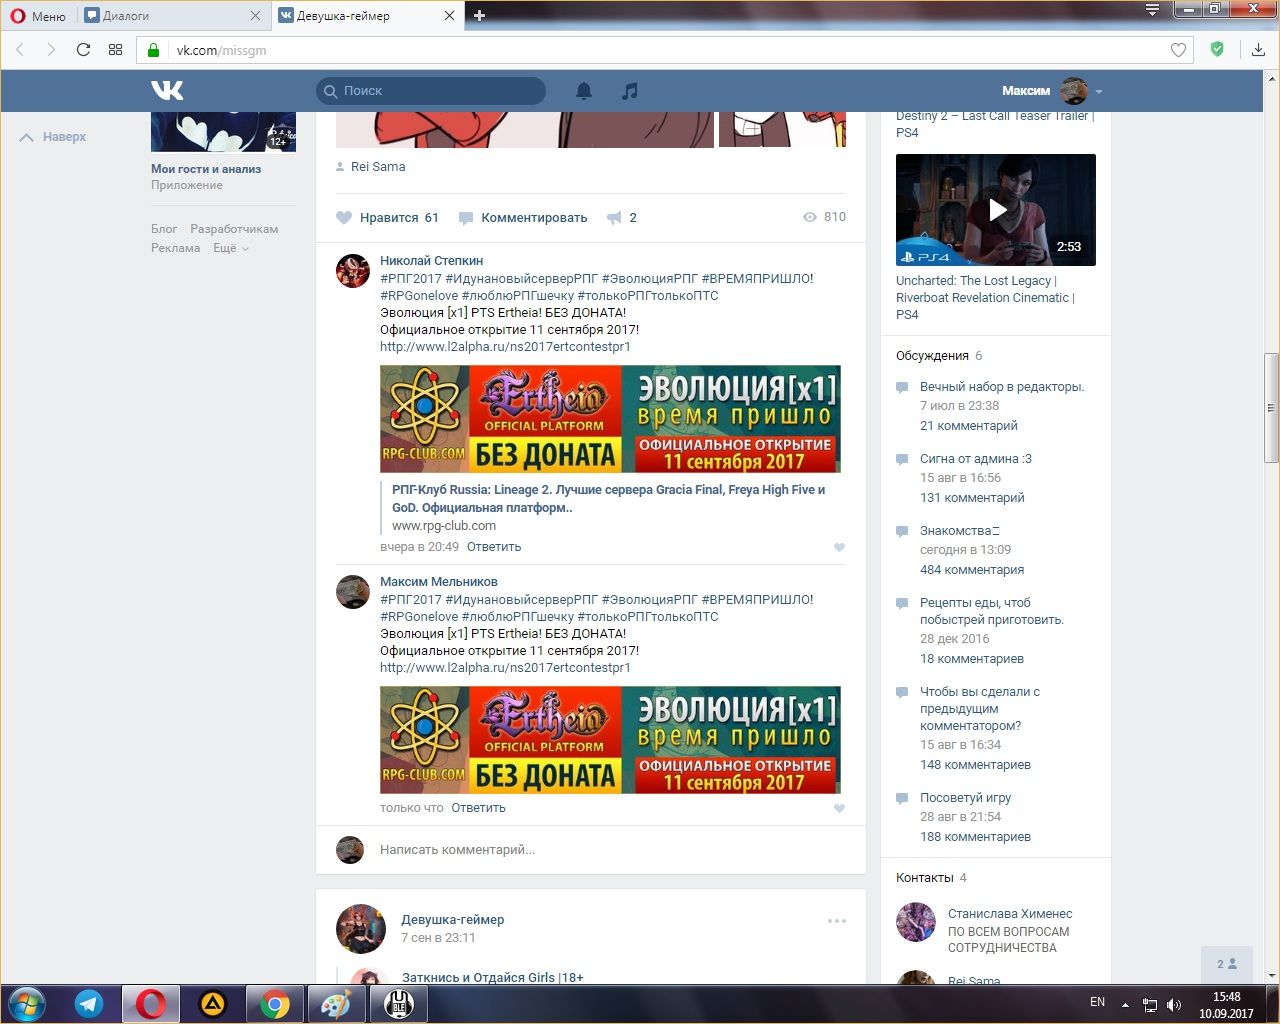The width and height of the screenshot is (1280, 1024).
Task: Open new tab plus button
Action: 479,15
